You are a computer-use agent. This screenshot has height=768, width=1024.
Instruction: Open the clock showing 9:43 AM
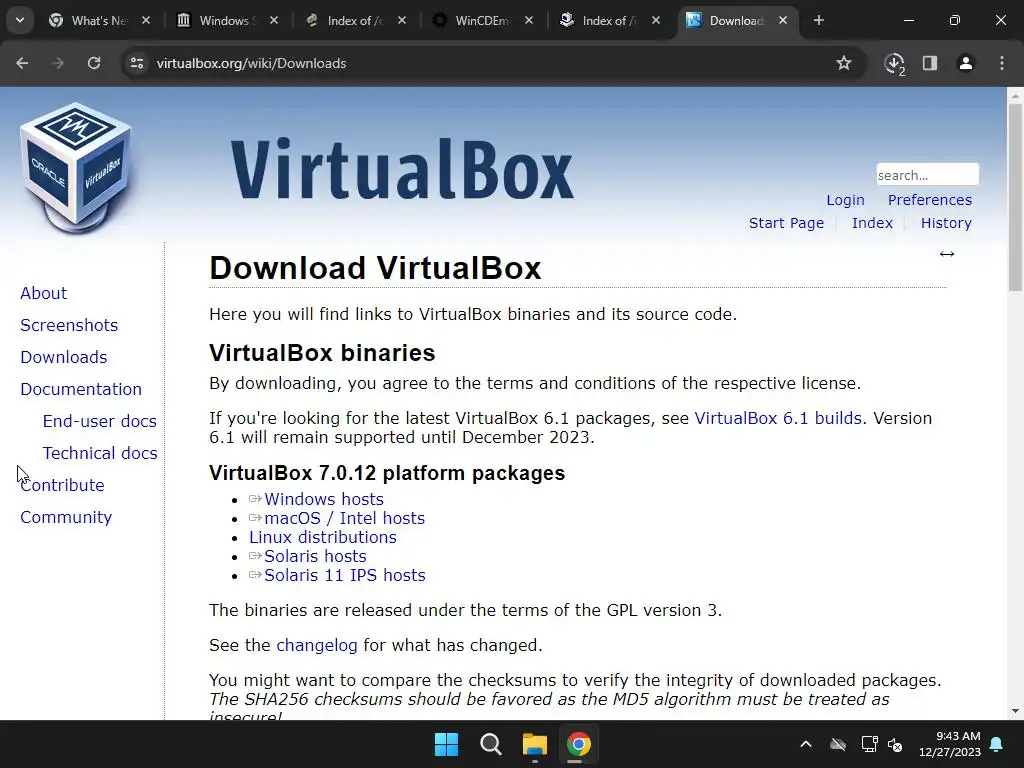(950, 744)
